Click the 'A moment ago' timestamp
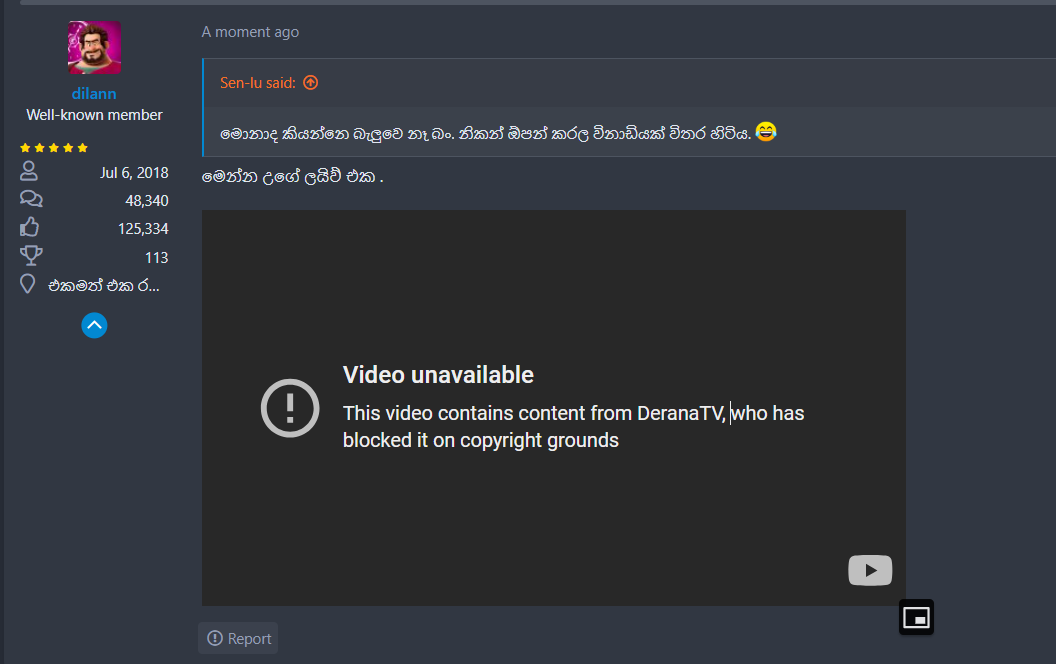Screen dimensions: 1056x664 tap(250, 32)
